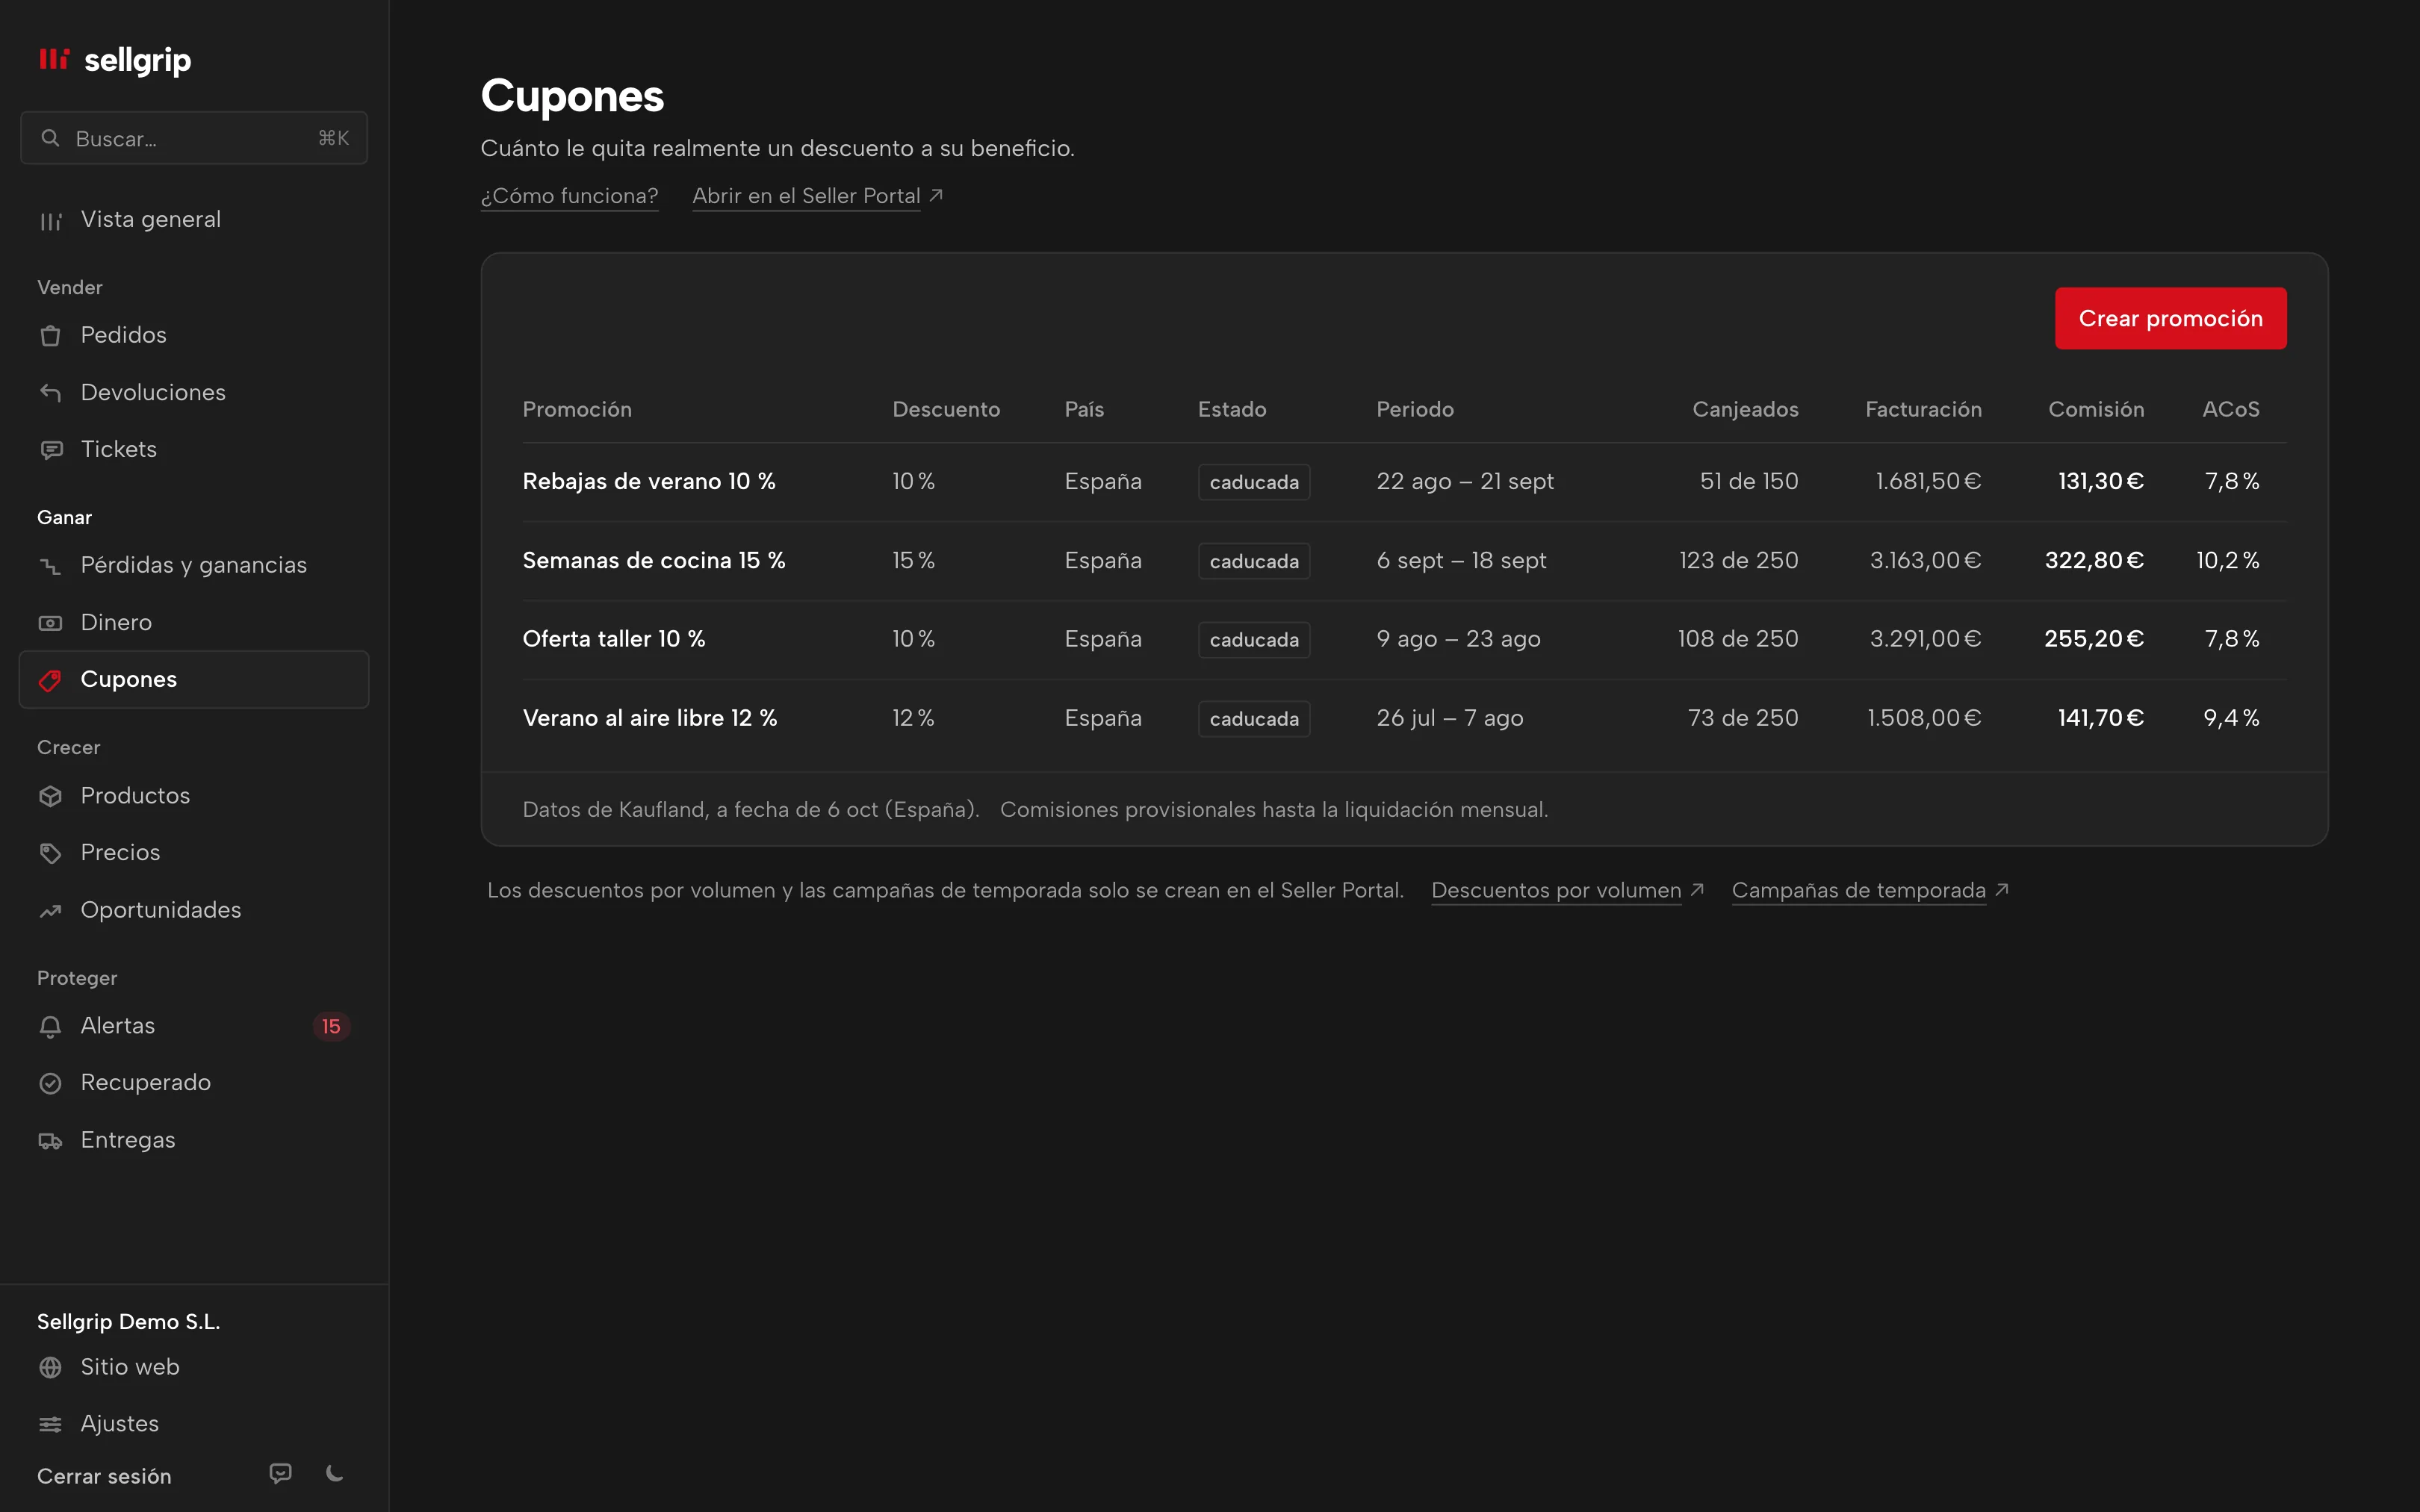Click the red Cupones tag icon

click(50, 680)
